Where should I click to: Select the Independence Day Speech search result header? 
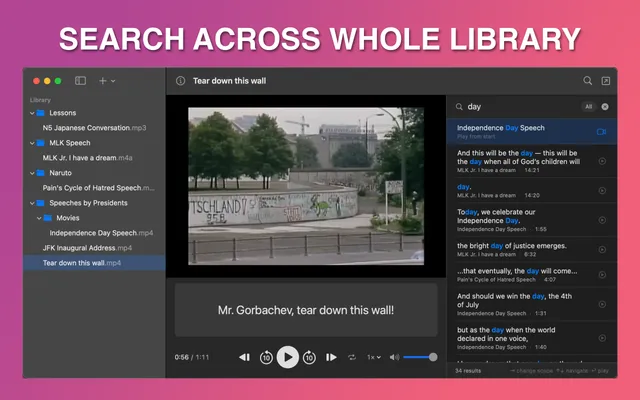(531, 131)
